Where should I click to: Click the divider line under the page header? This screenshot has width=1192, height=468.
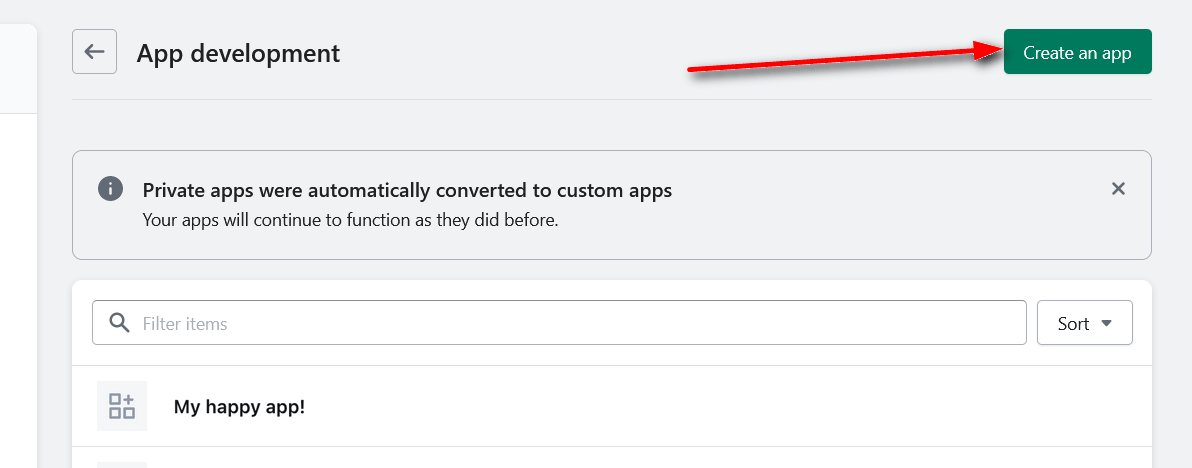pos(612,99)
